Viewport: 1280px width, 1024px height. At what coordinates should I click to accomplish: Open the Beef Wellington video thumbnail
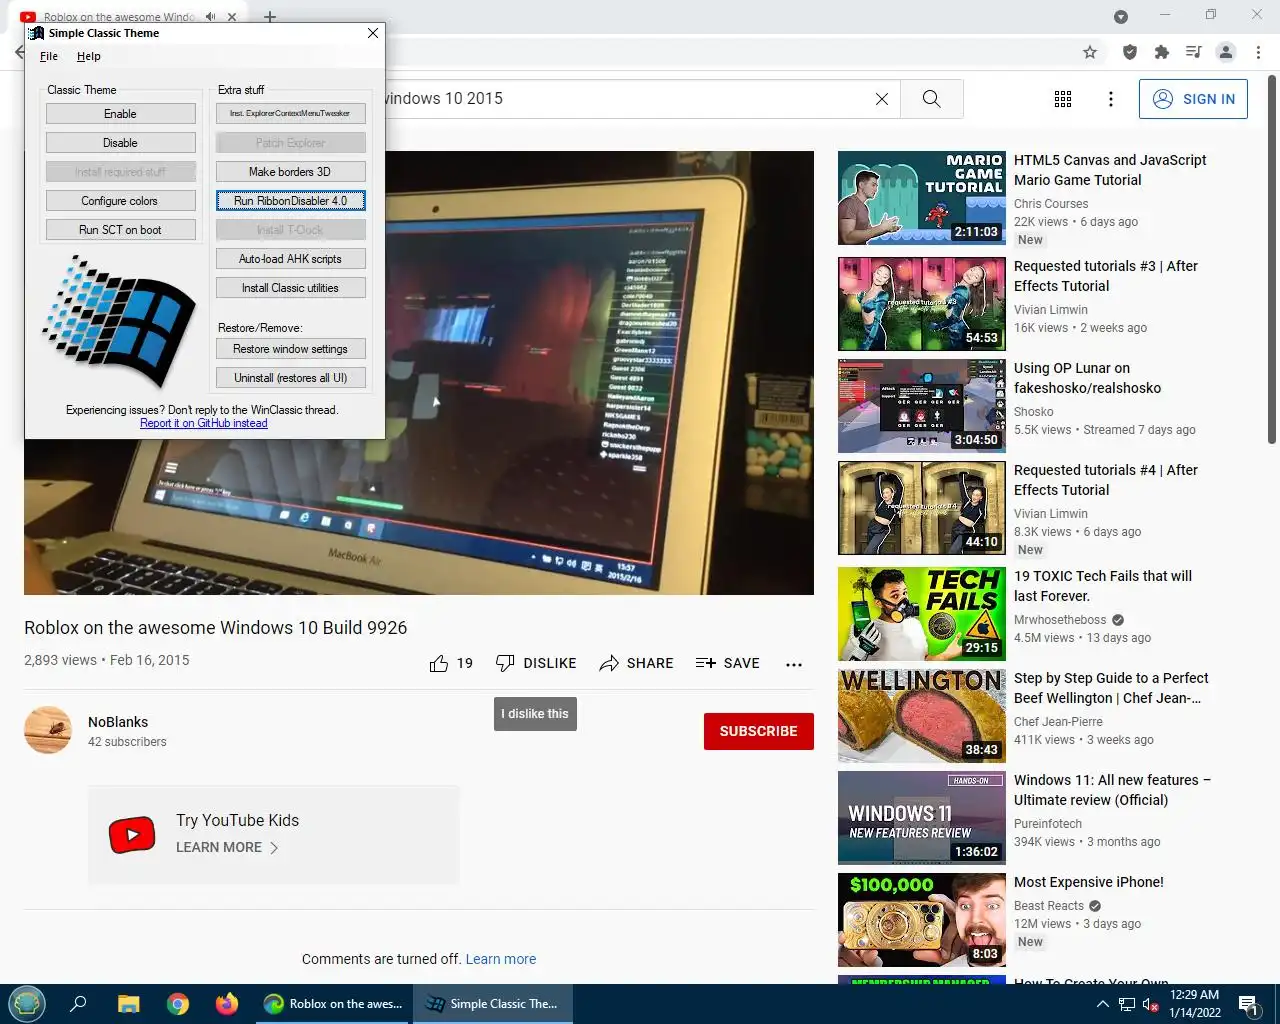point(922,716)
